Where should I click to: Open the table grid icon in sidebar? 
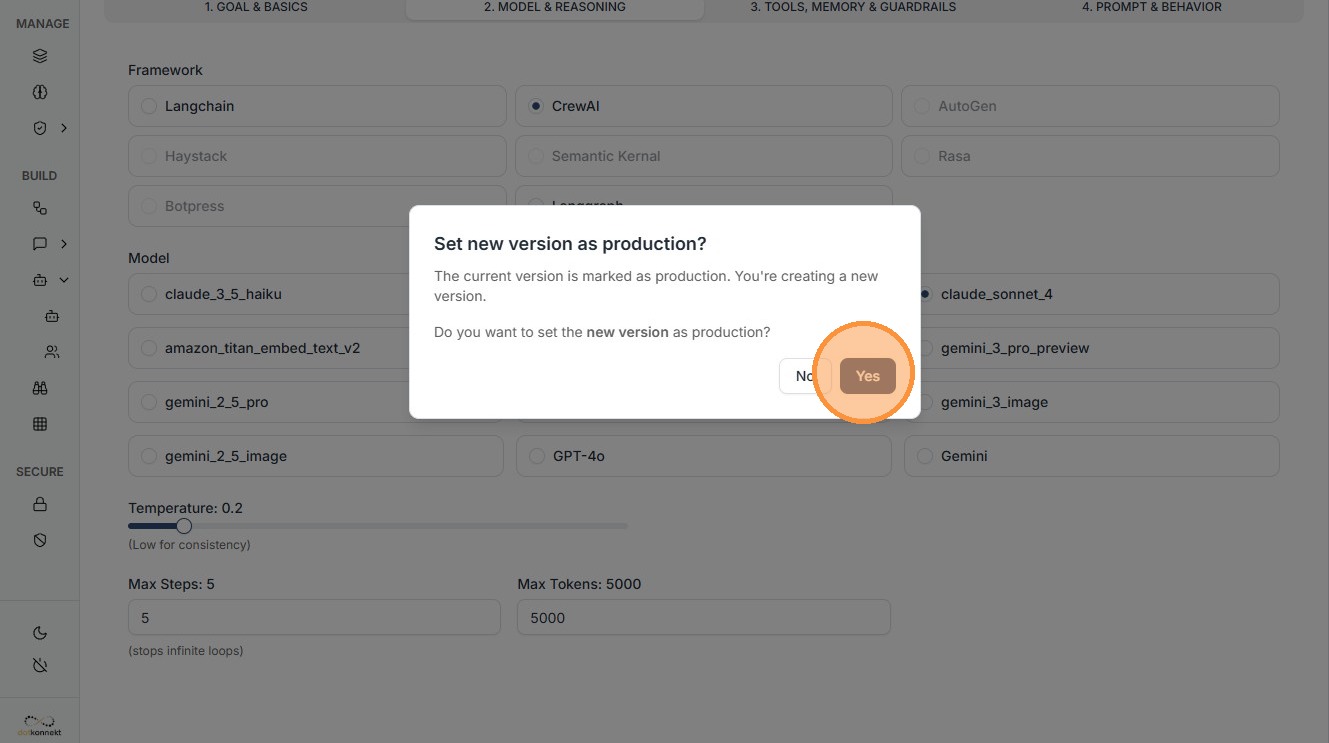(40, 424)
